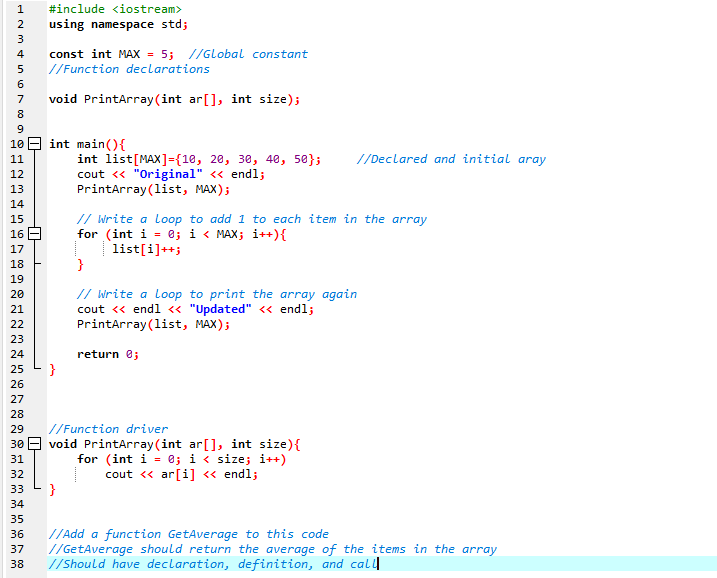Collapse the PrintArray definition fold at line 30
Viewport: 717px width, 578px height.
coord(35,444)
